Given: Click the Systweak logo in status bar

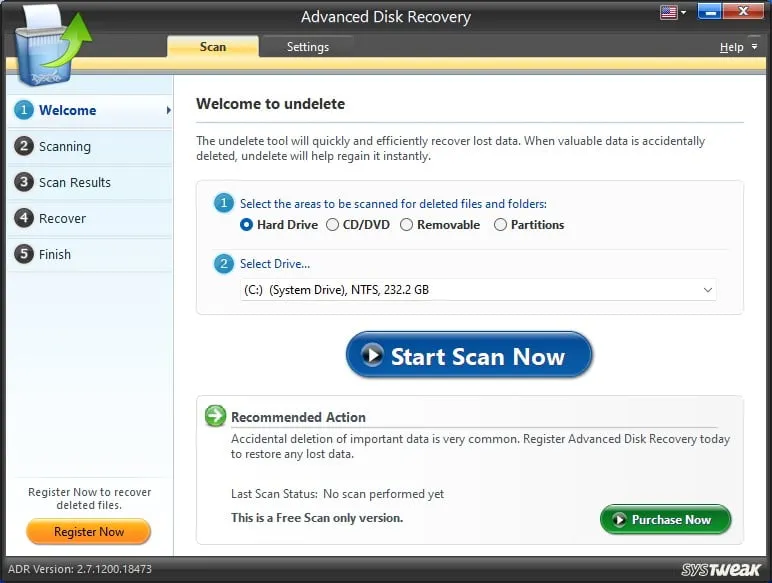Looking at the screenshot, I should point(721,570).
